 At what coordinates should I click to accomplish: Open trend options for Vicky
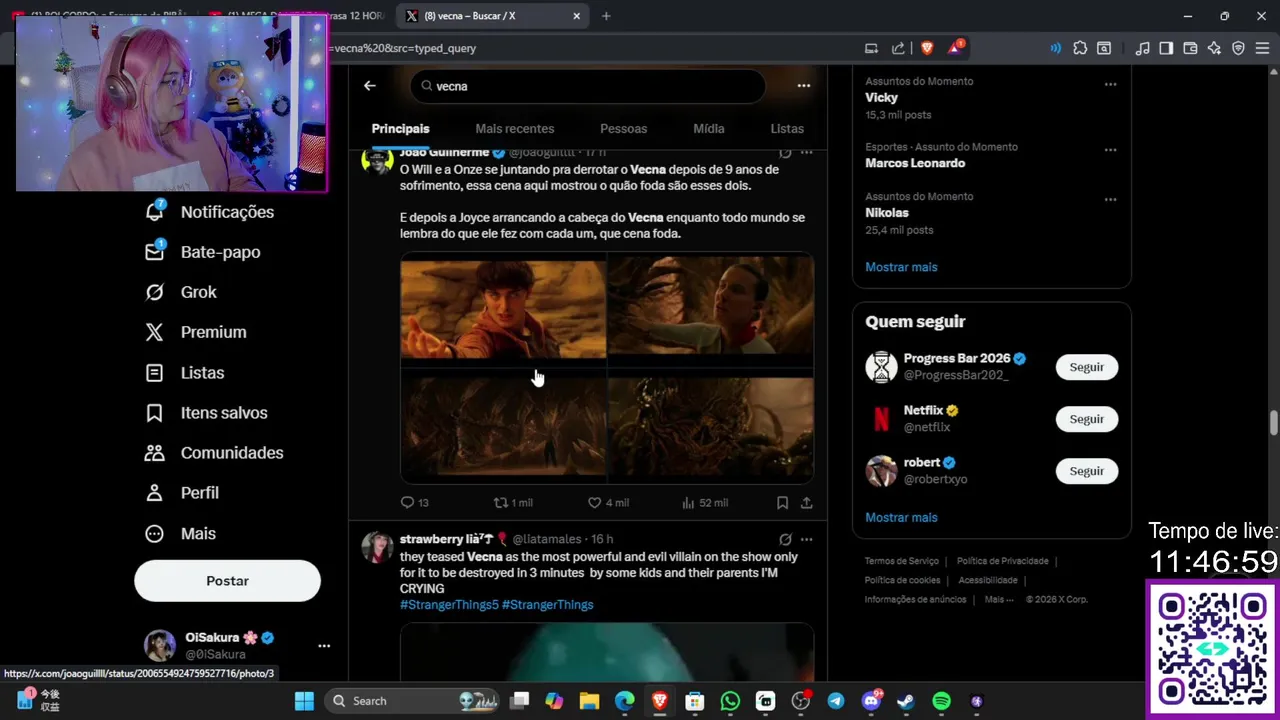tap(1110, 84)
